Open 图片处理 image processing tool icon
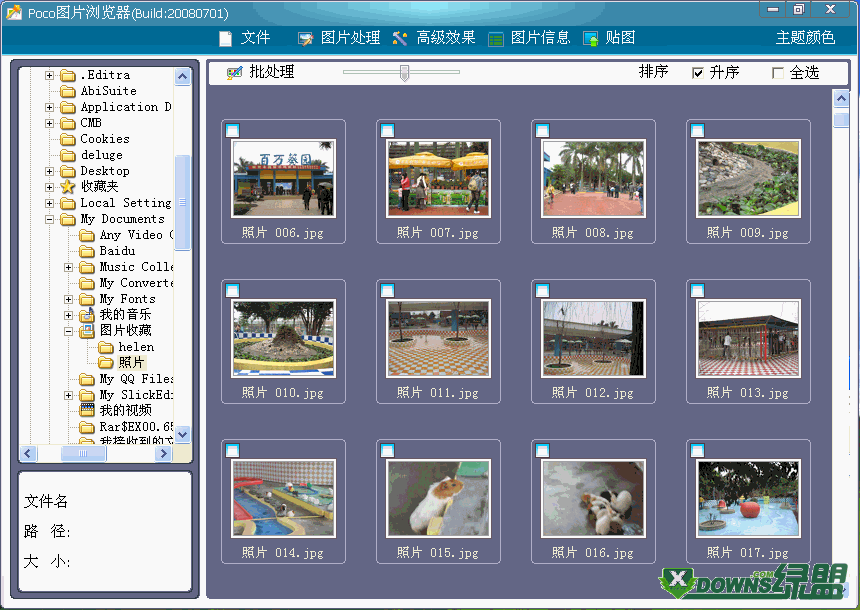 (x=306, y=38)
